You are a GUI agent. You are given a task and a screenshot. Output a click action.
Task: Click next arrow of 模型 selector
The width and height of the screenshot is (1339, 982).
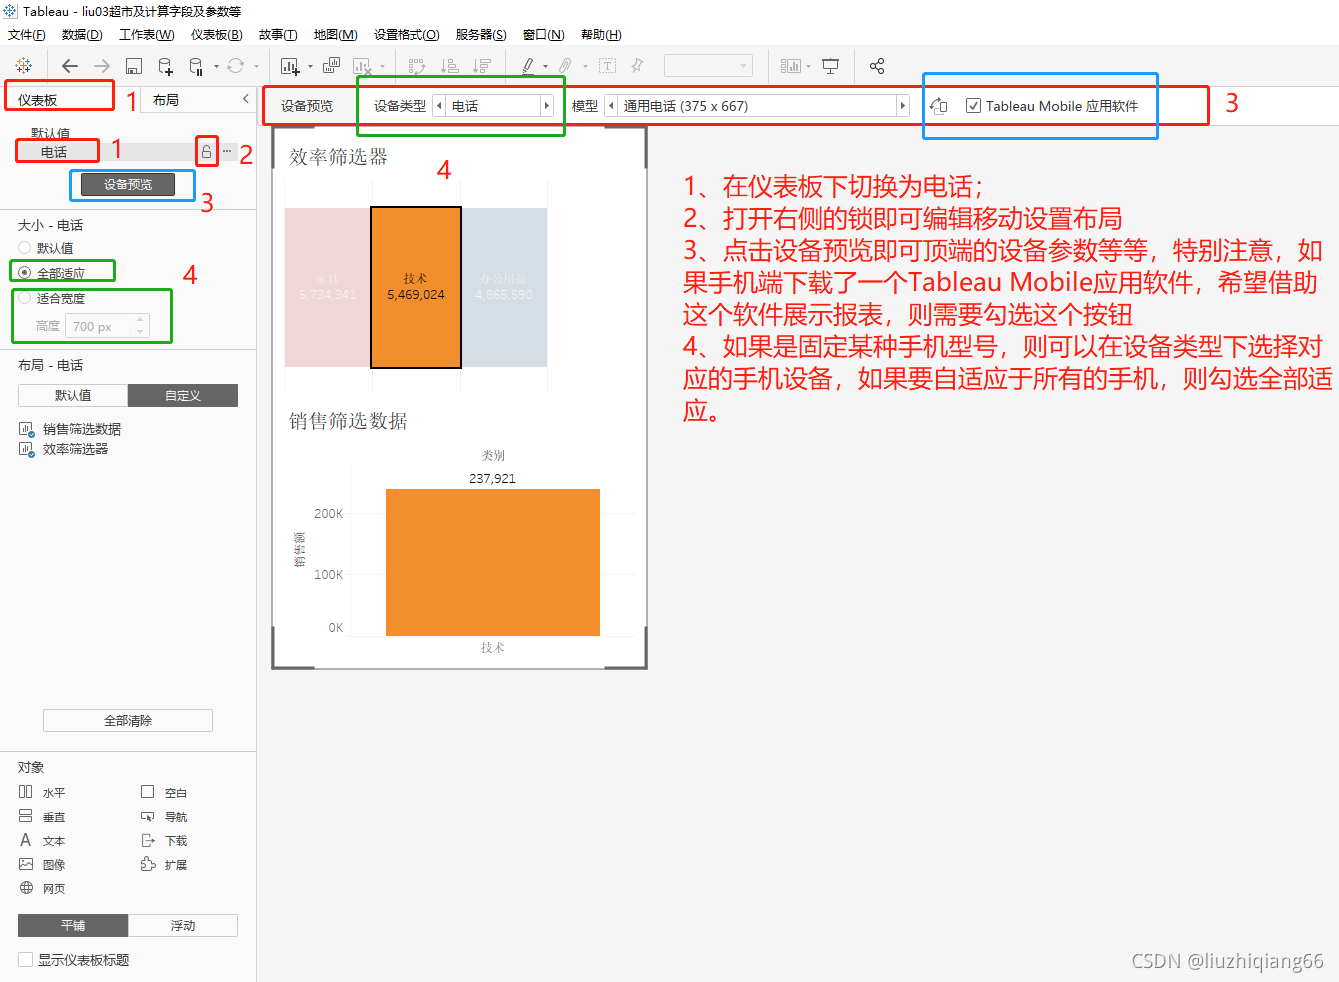[902, 106]
